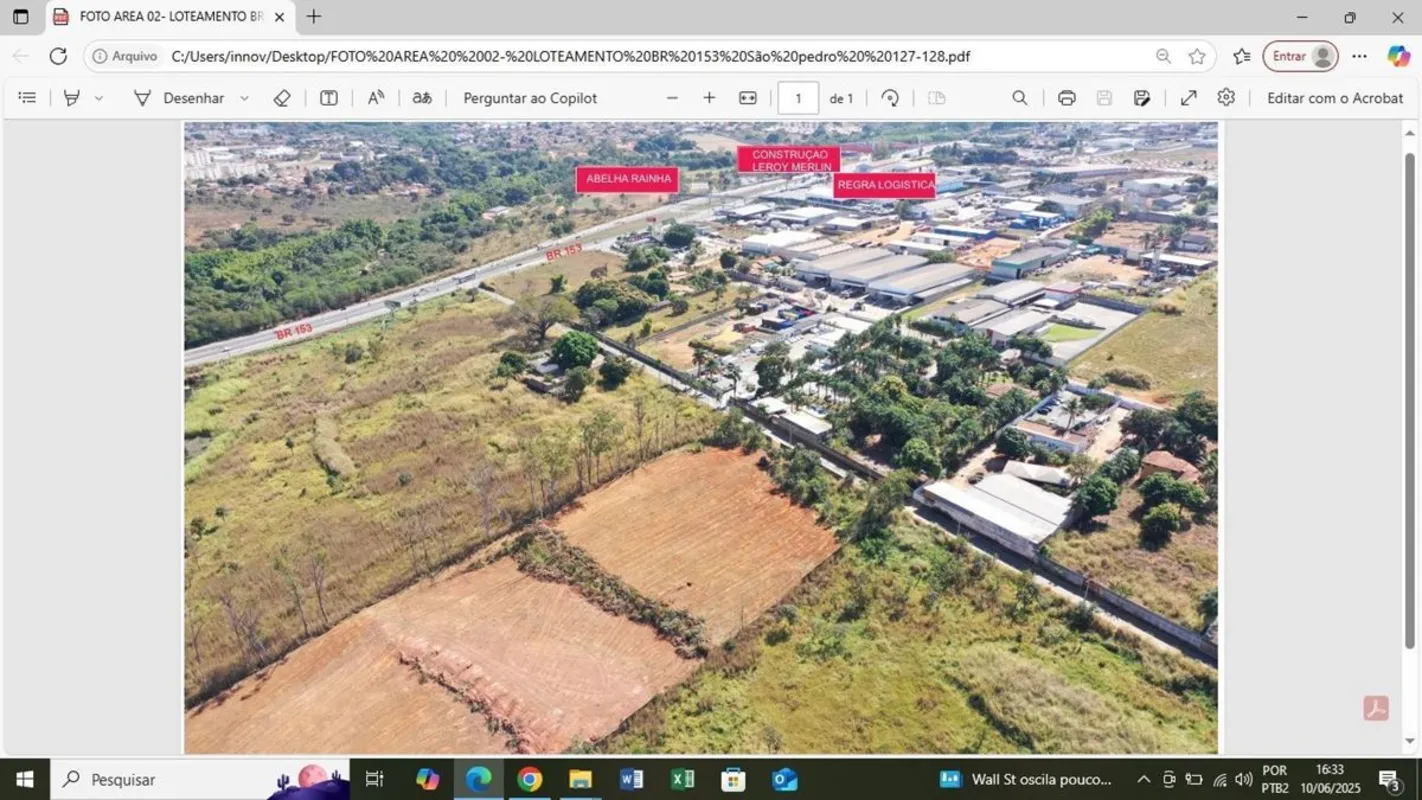Open Microsoft Word from the taskbar
1422x800 pixels.
[631, 779]
